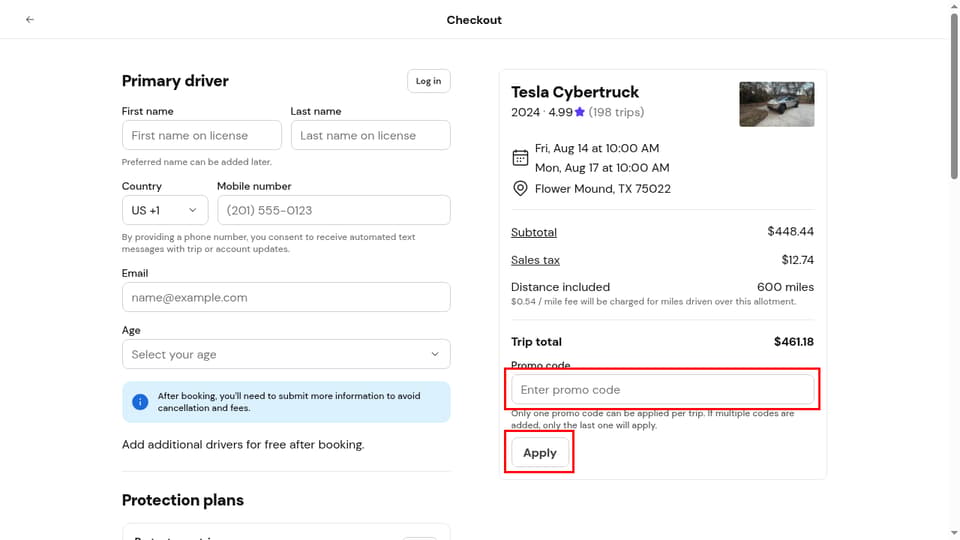Open the Country code dropdown
This screenshot has width=960, height=540.
[x=165, y=210]
